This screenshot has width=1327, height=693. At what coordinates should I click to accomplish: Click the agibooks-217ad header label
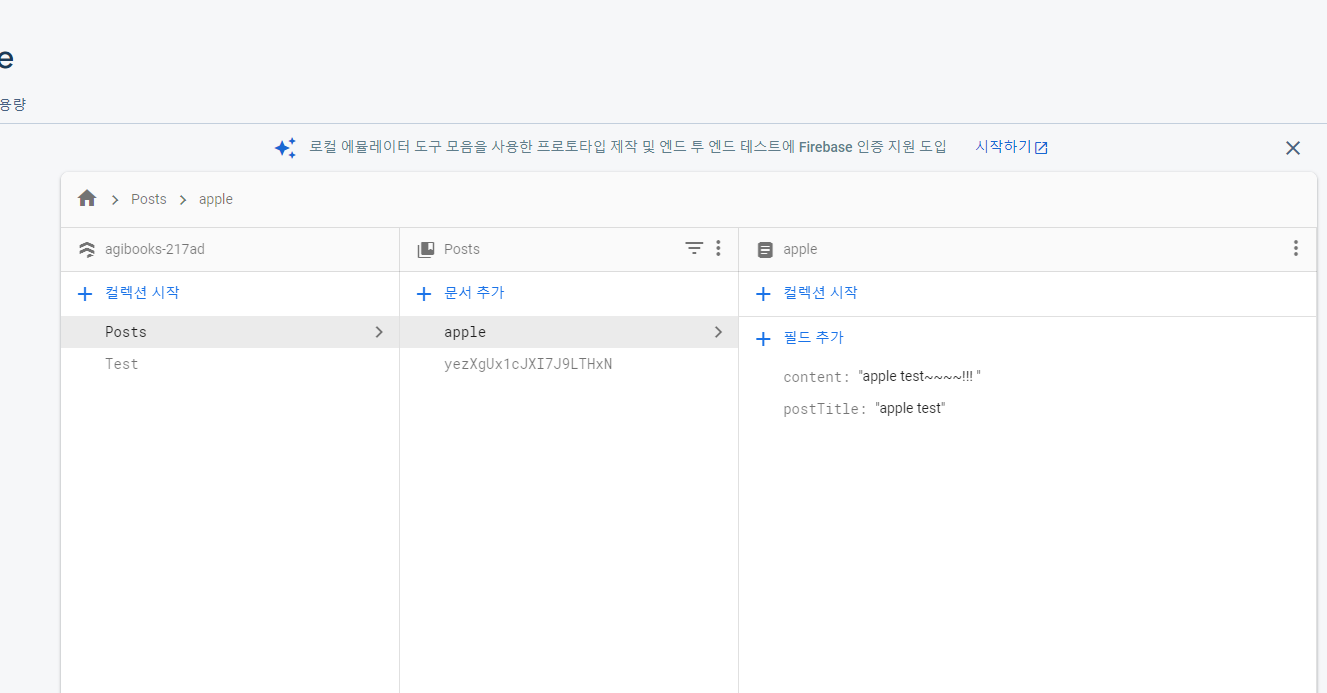click(x=155, y=249)
